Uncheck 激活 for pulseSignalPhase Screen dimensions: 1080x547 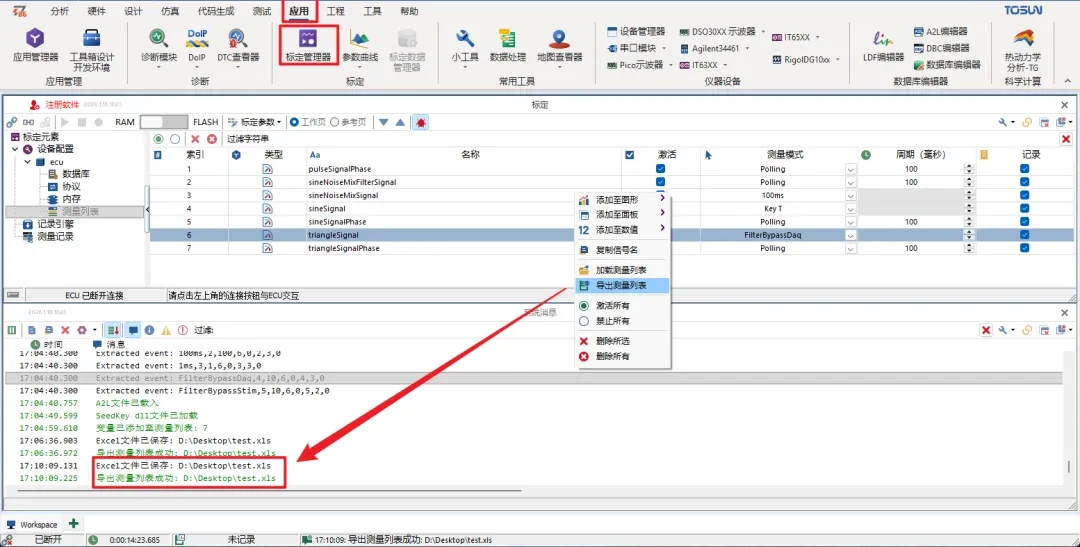tap(661, 169)
